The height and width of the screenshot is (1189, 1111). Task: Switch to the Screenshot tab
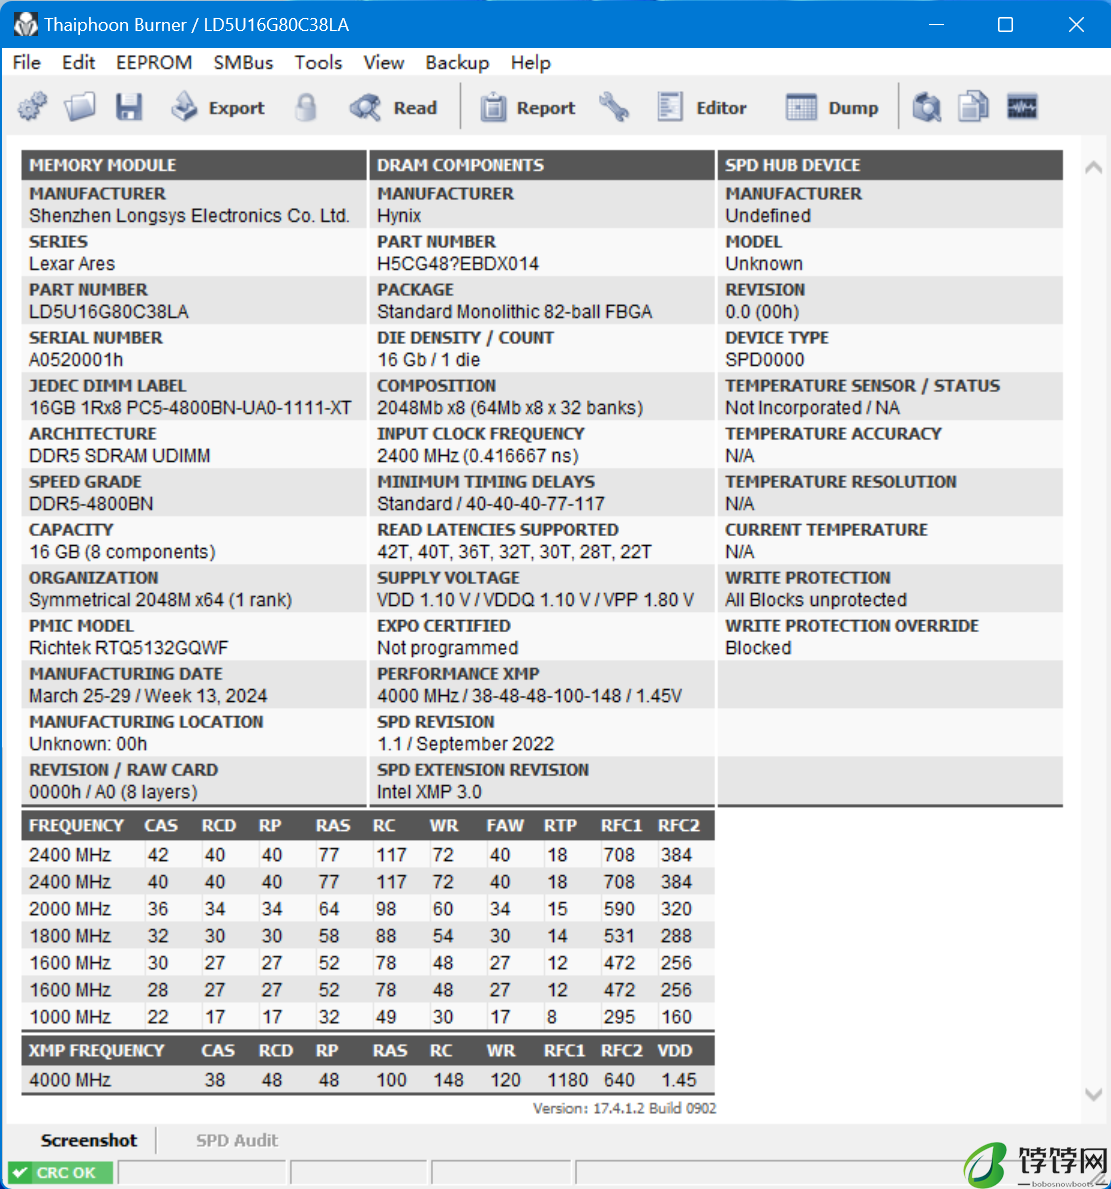[89, 1140]
